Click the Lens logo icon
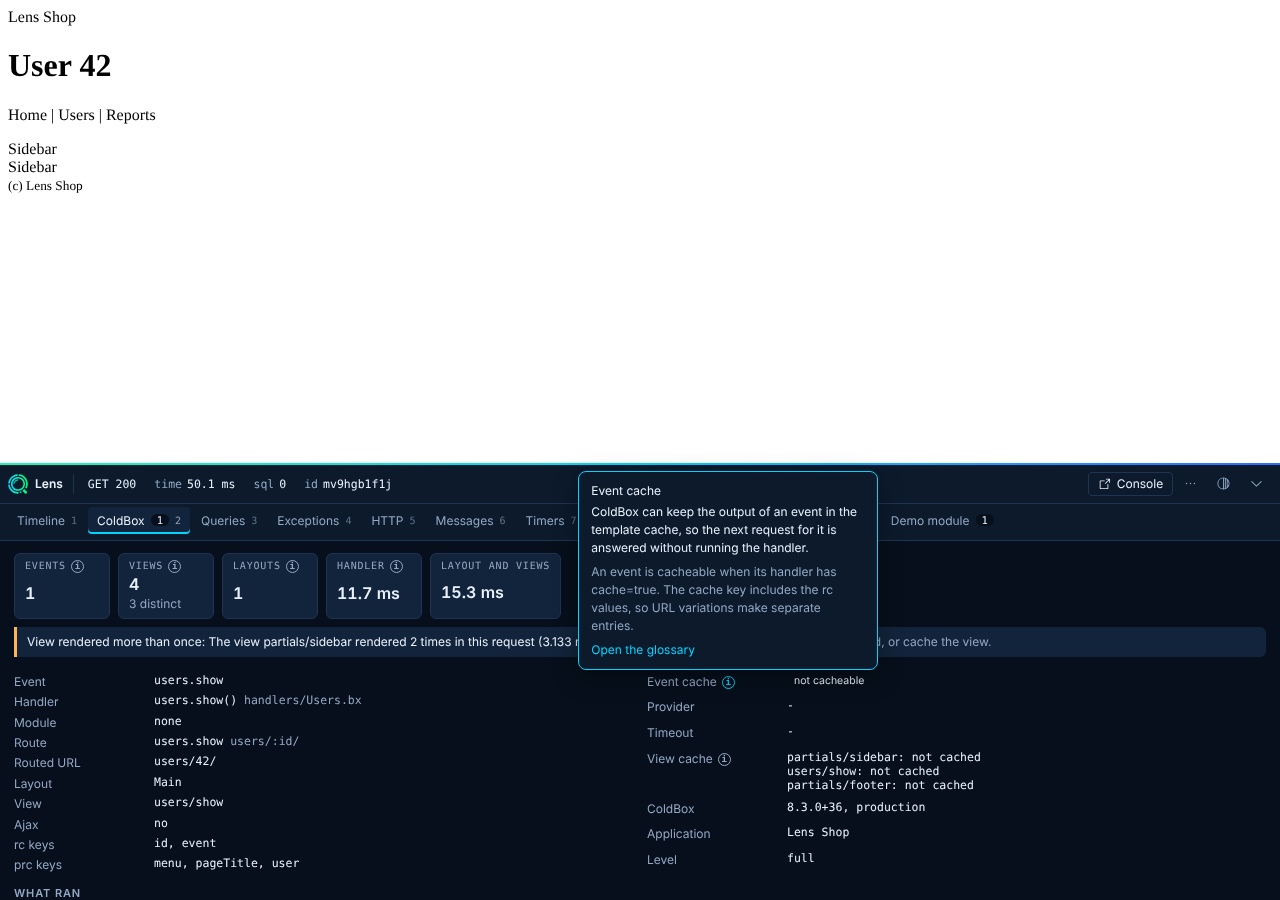The image size is (1280, 900). 18,484
